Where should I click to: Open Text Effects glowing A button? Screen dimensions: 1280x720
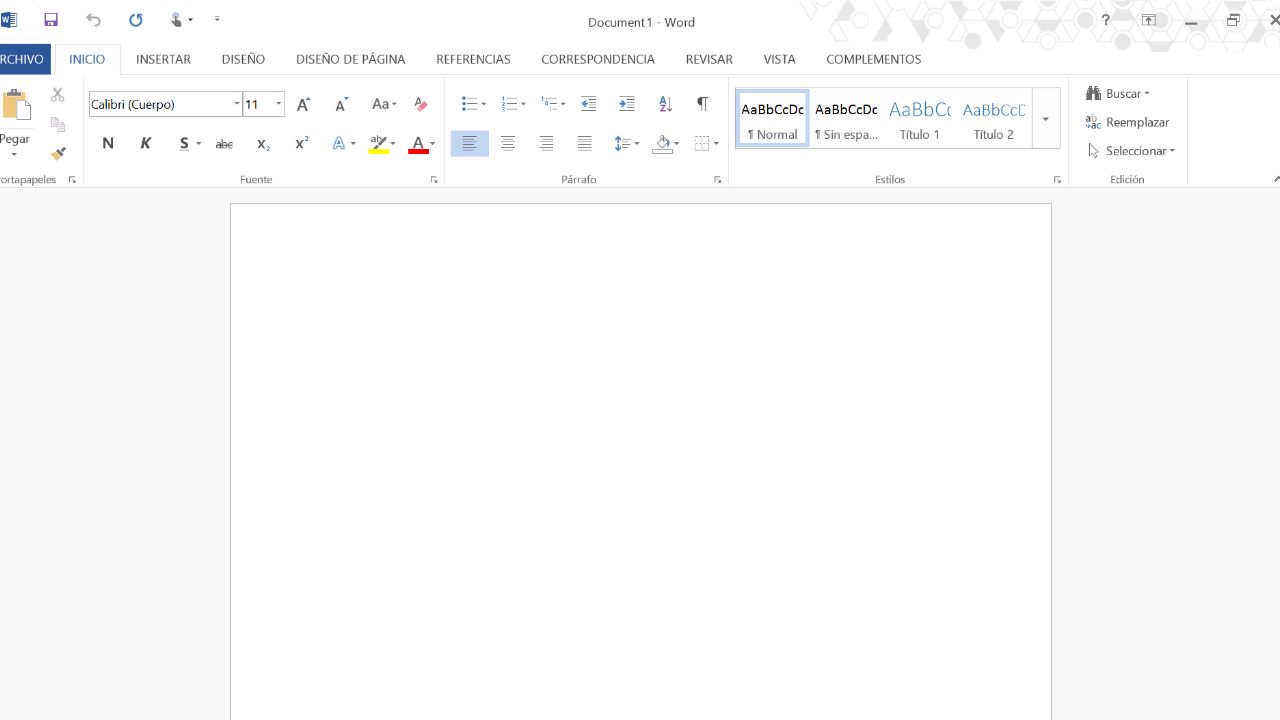click(339, 143)
